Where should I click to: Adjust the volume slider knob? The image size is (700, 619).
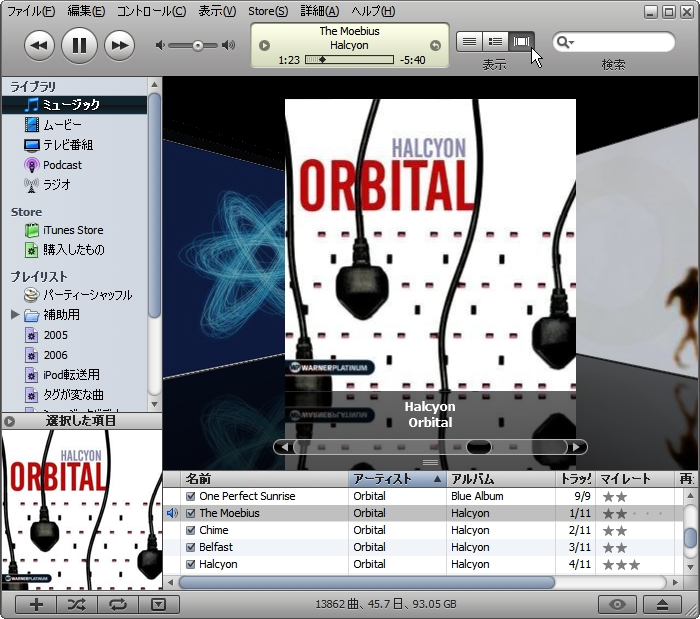click(x=198, y=46)
